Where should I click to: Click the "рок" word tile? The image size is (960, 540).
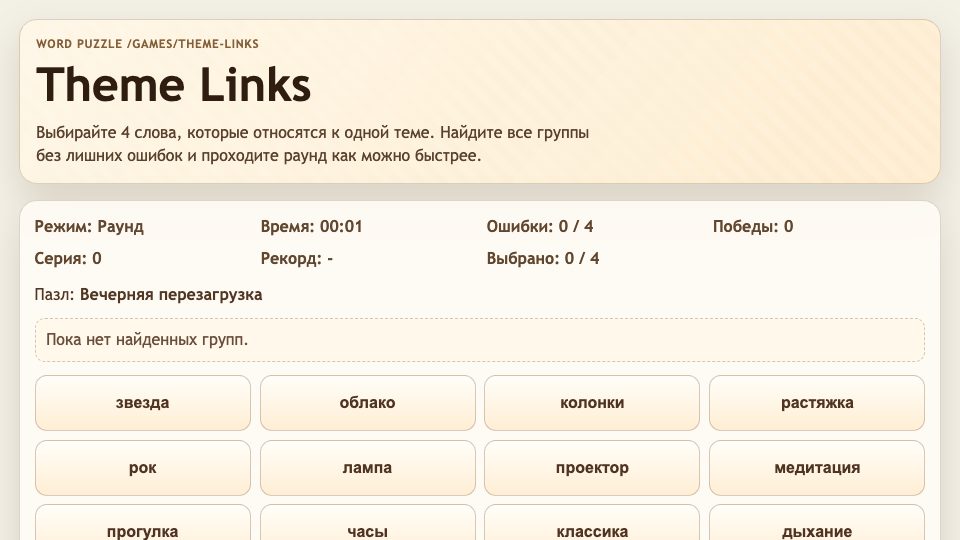pyautogui.click(x=142, y=468)
